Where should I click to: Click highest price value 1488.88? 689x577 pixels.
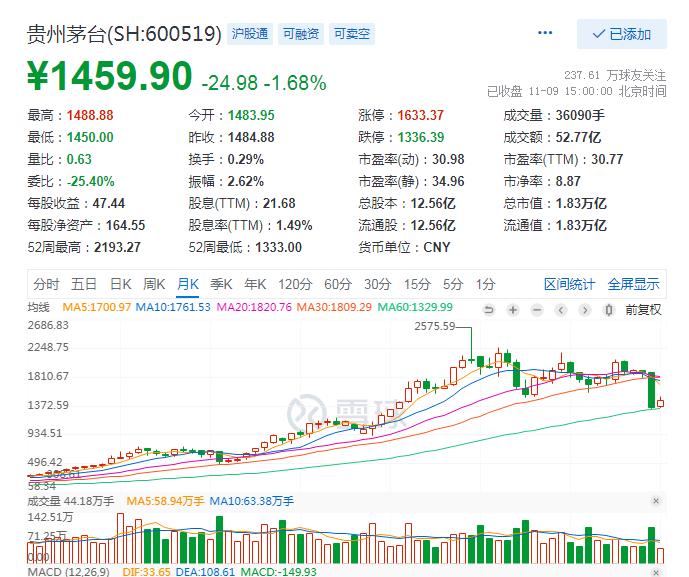tap(90, 116)
